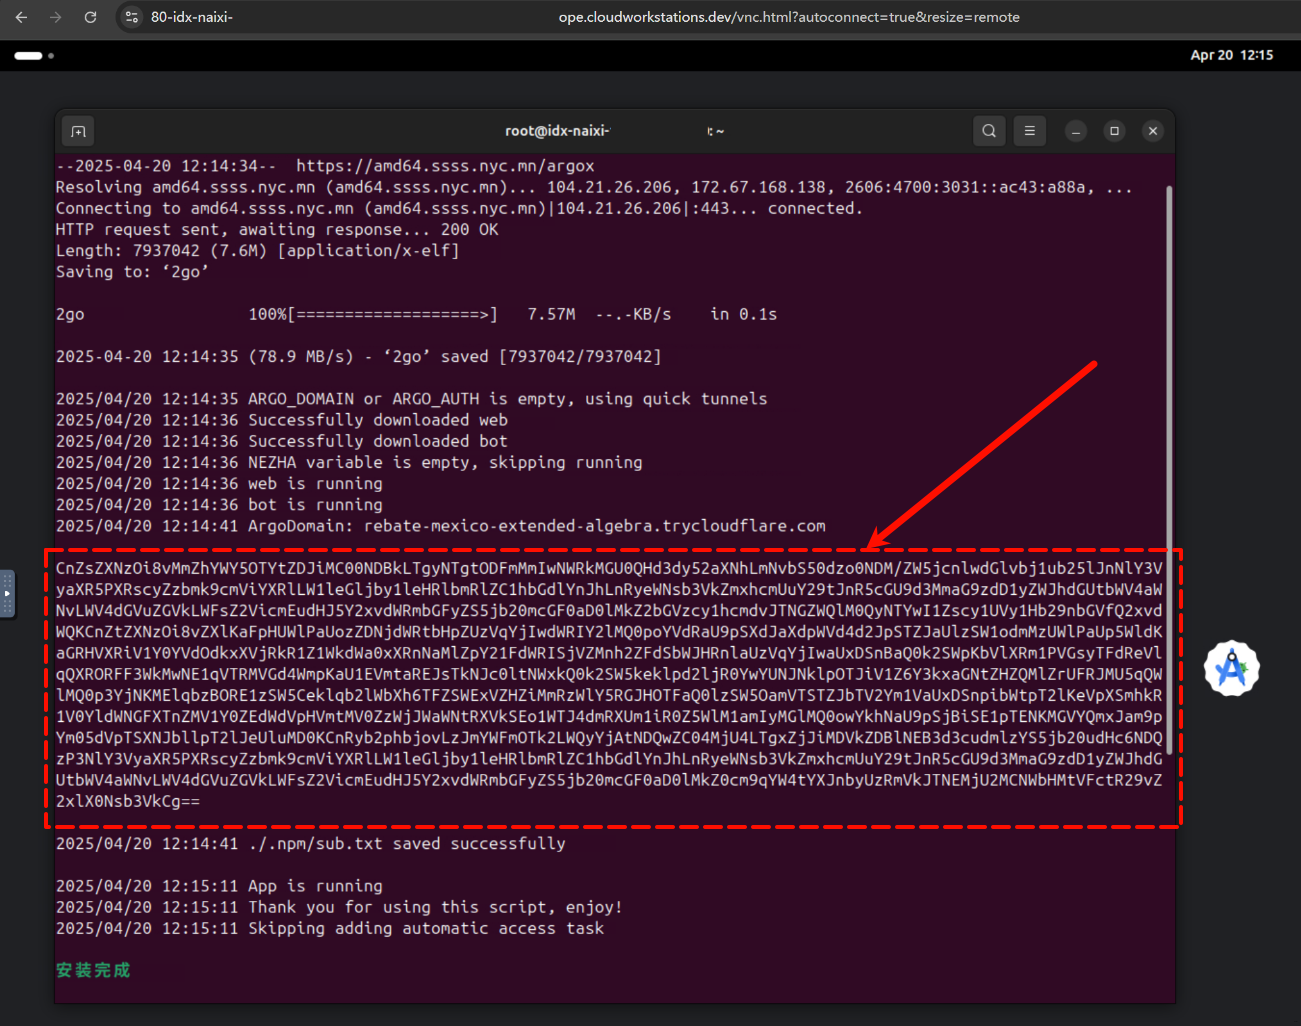Open new terminal tab button
The height and width of the screenshot is (1026, 1301).
click(79, 131)
